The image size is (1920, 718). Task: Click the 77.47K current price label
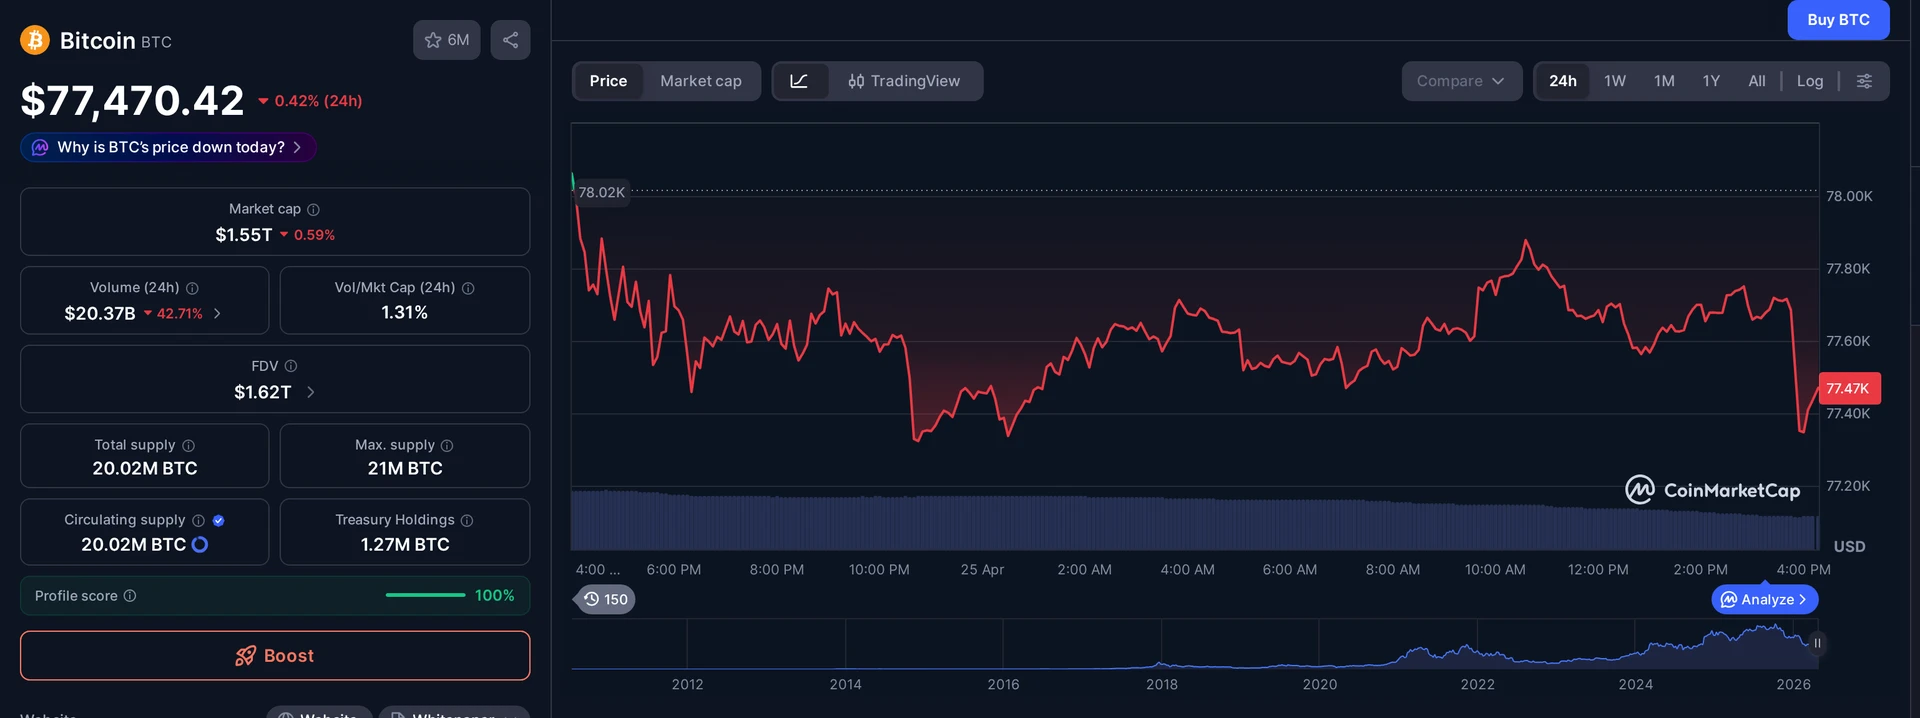pos(1849,388)
